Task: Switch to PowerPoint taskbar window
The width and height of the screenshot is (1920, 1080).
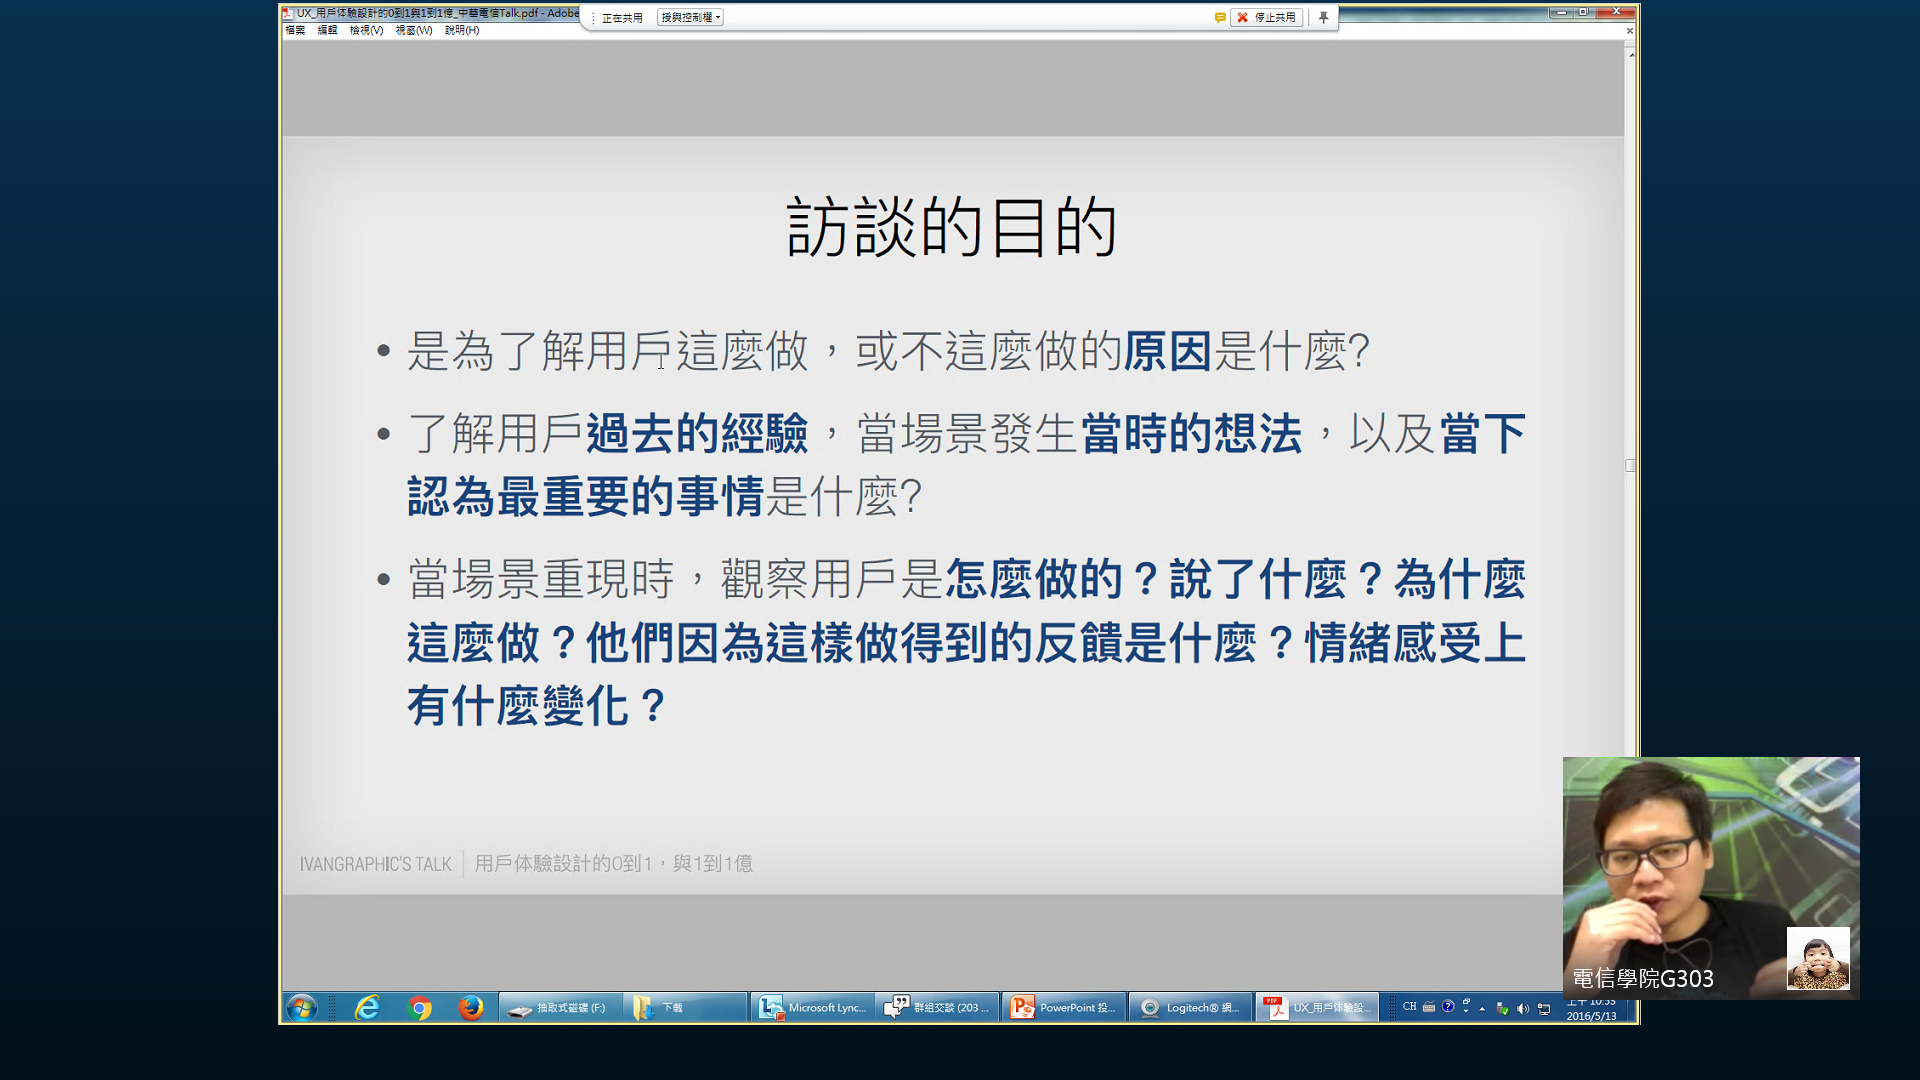Action: pyautogui.click(x=1063, y=1007)
